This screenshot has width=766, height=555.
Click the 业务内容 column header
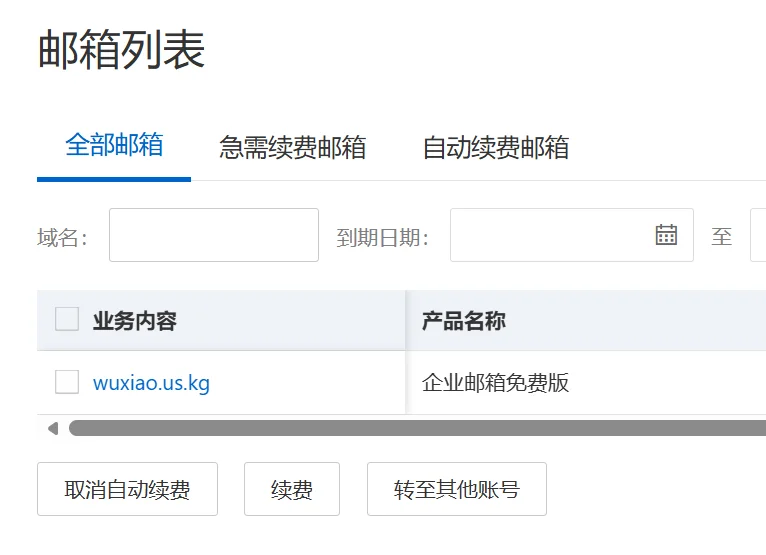coord(135,320)
